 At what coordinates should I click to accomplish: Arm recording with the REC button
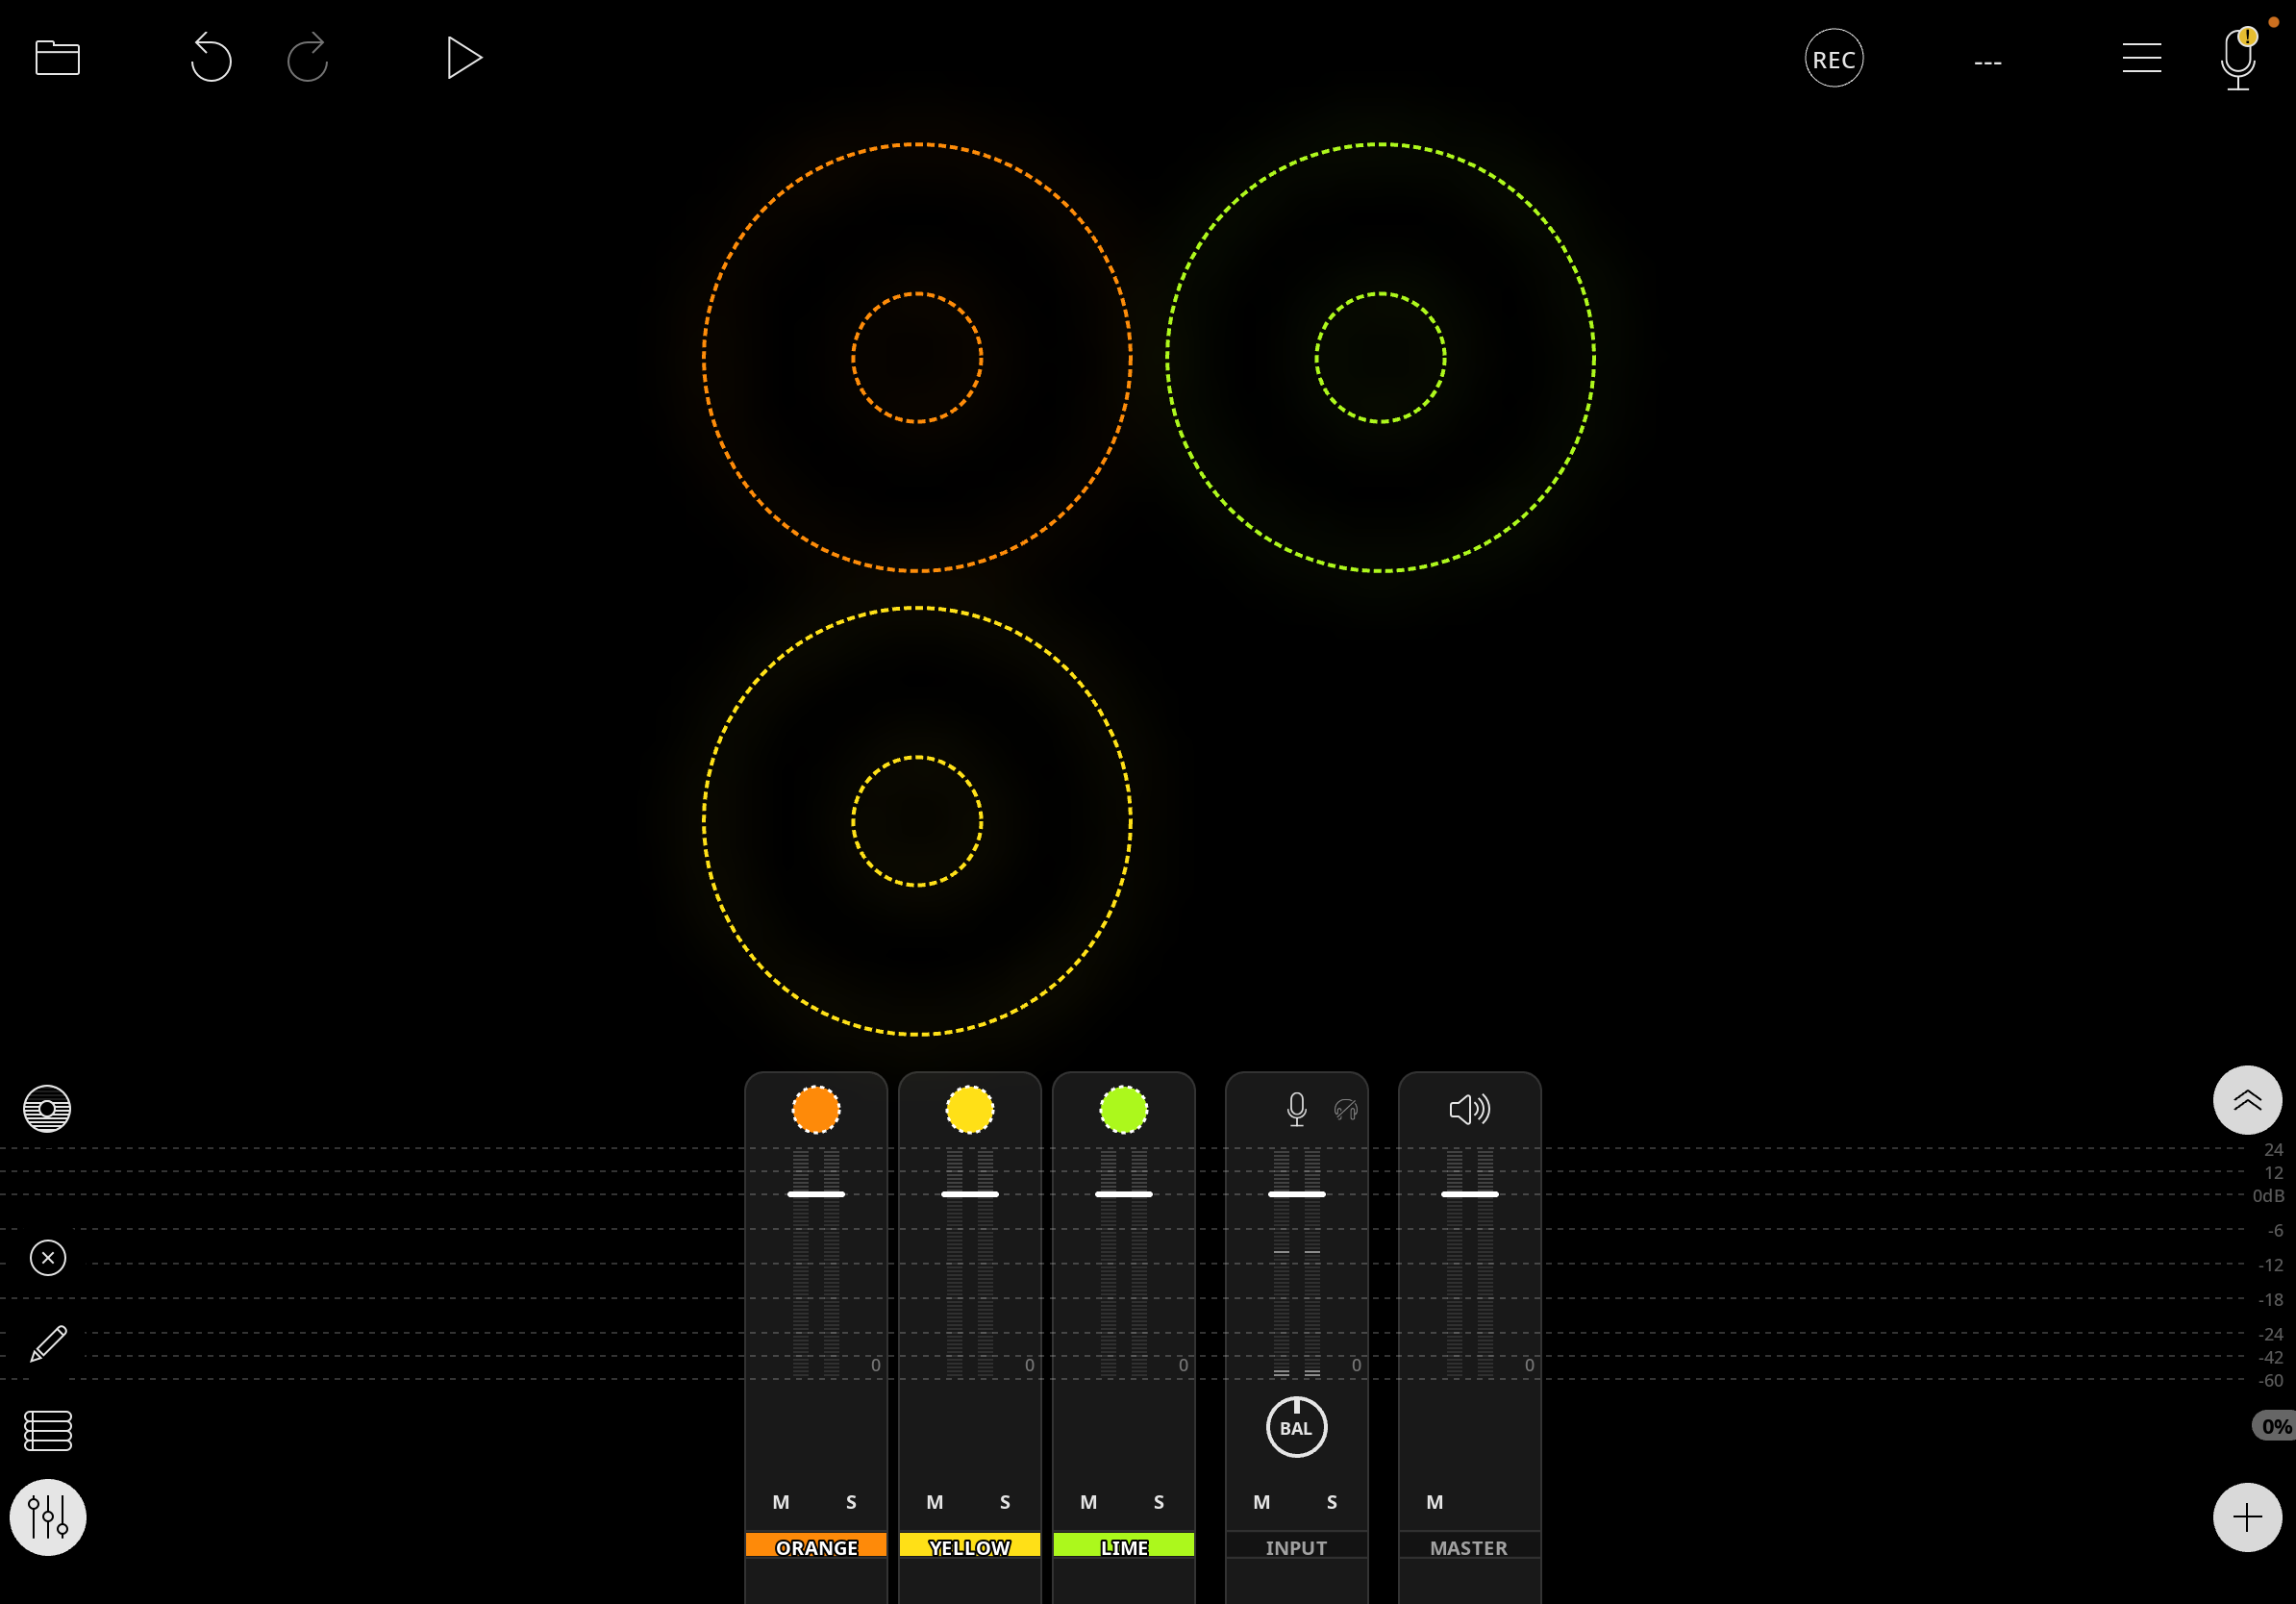(1833, 58)
